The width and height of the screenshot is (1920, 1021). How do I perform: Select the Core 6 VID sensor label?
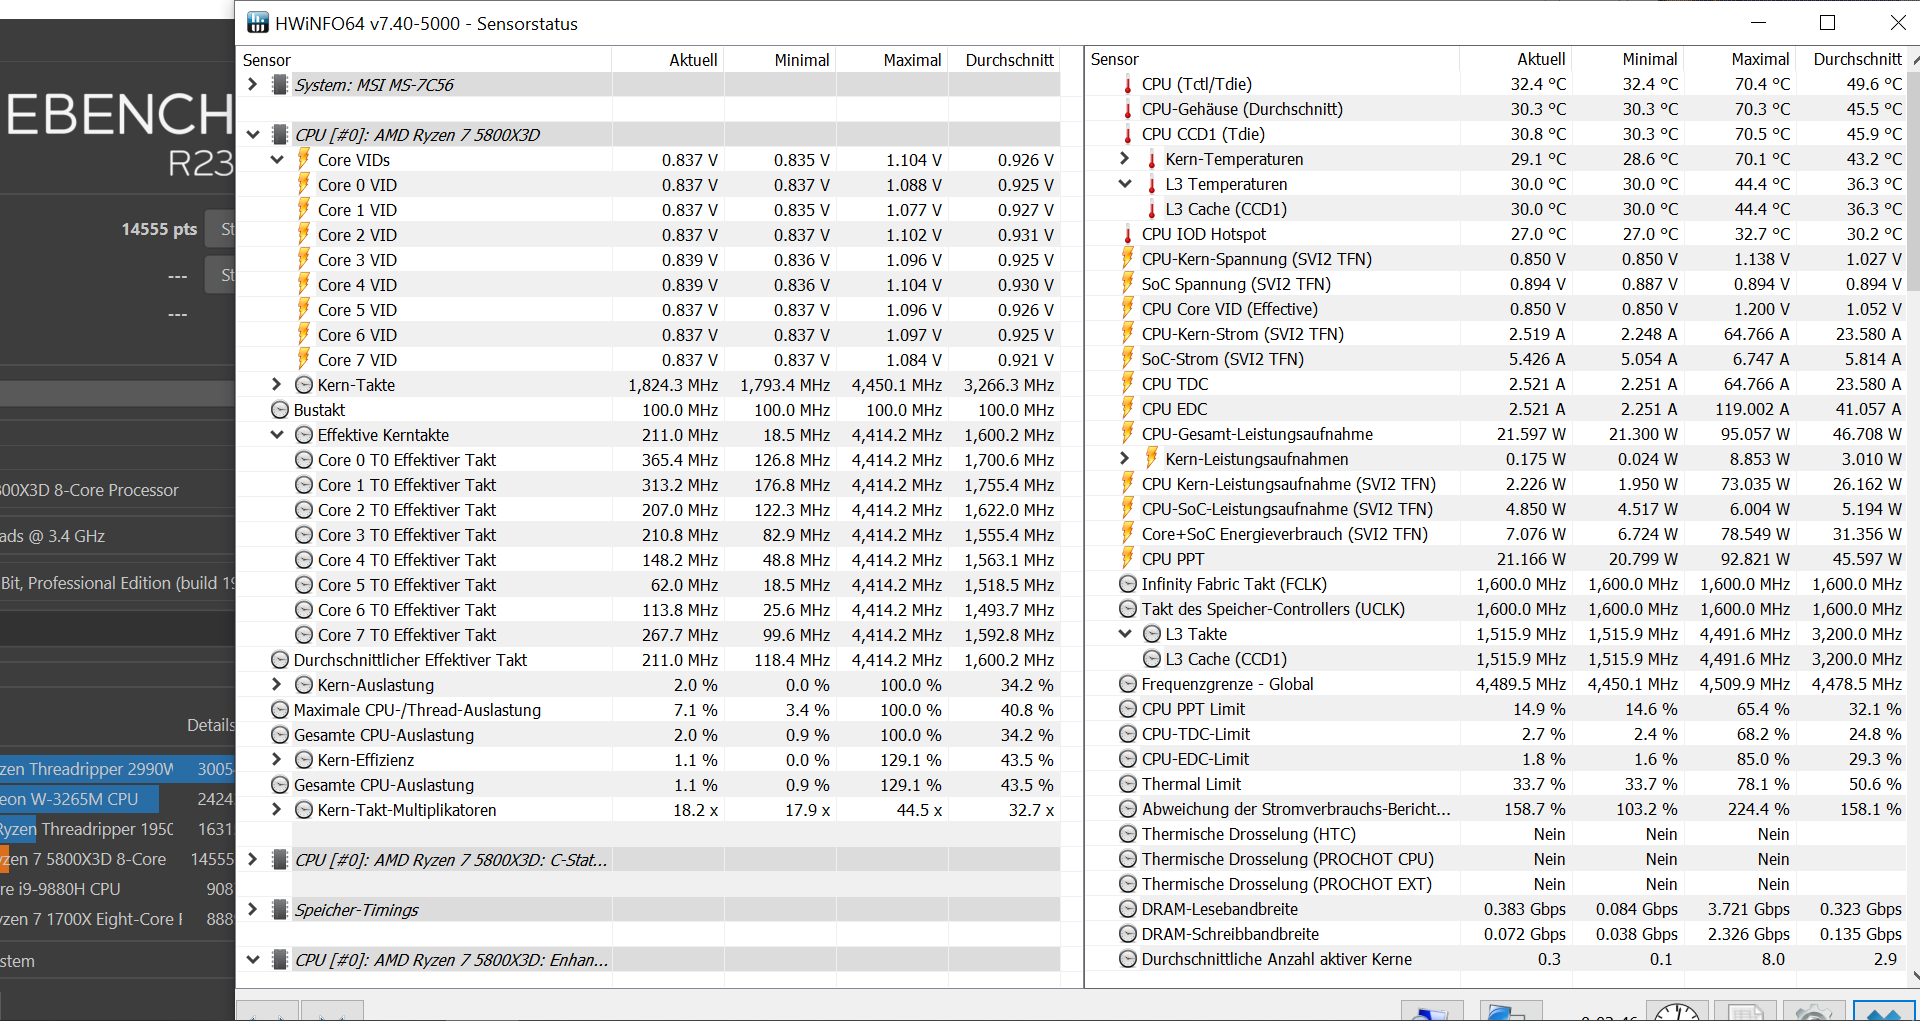click(357, 335)
